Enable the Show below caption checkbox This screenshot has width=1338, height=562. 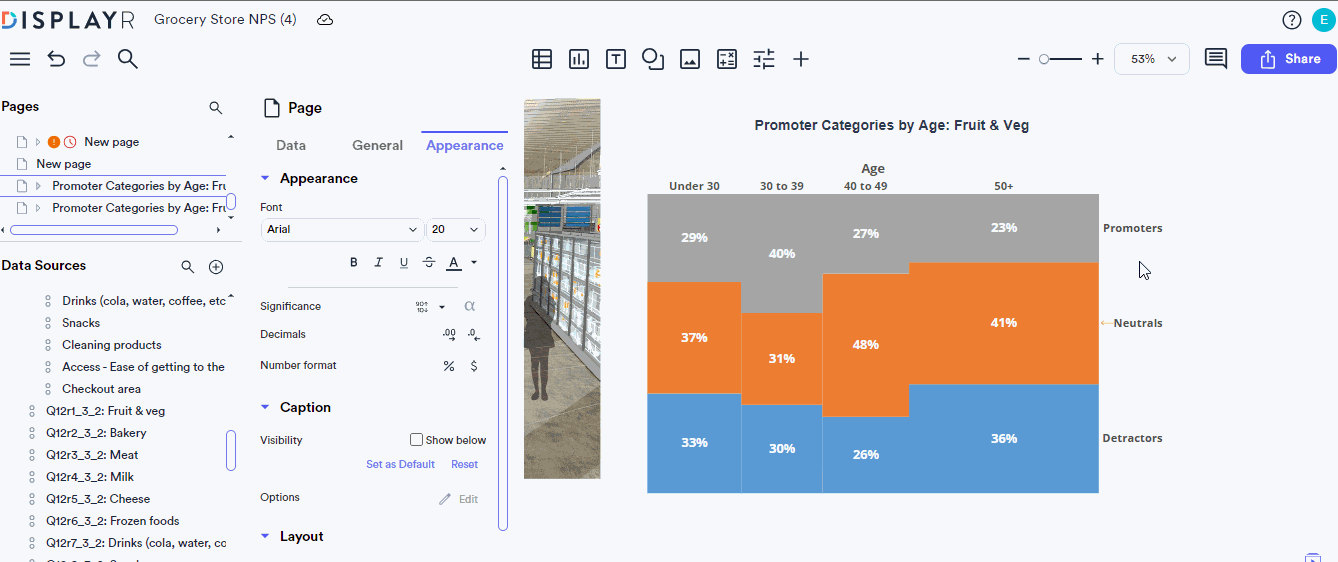[417, 440]
